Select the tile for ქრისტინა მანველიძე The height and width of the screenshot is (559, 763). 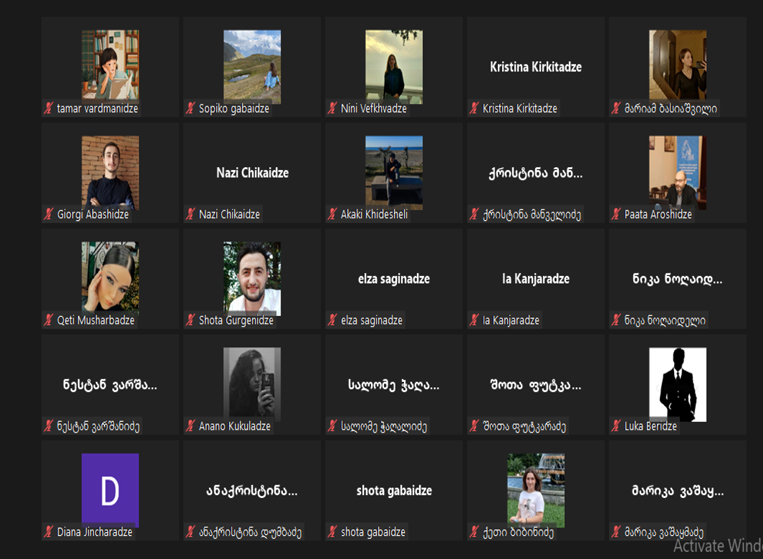[x=536, y=174]
